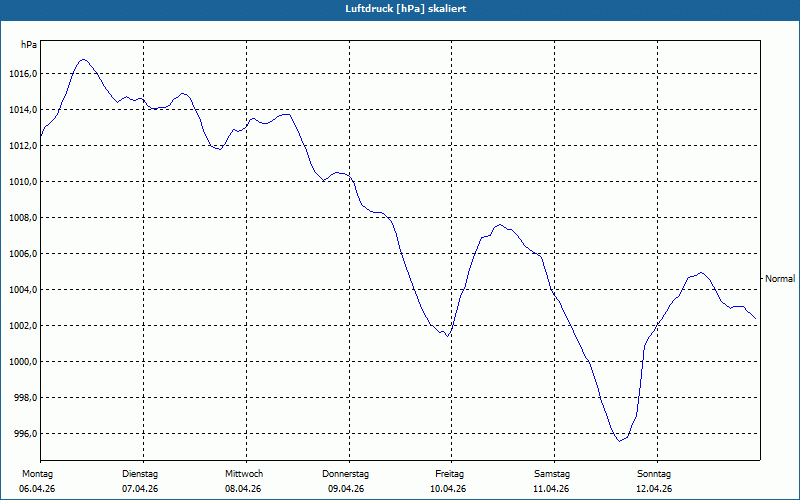Click the 996,0 y-axis label
The image size is (800, 500).
[25, 434]
